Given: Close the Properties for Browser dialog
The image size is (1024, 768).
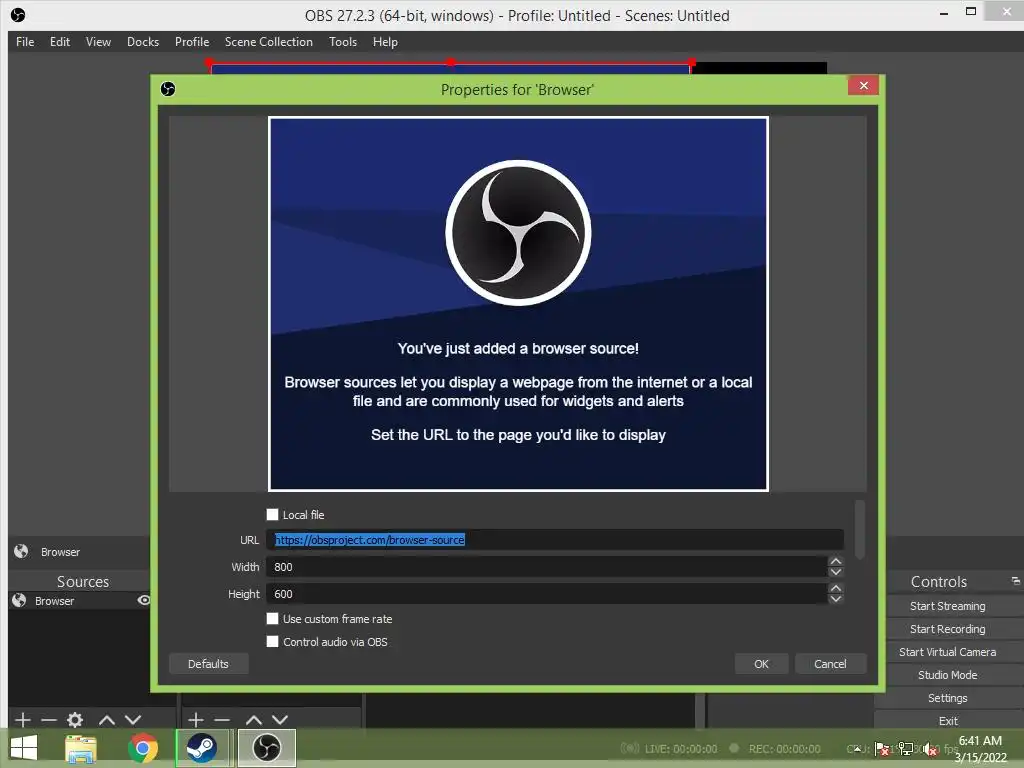Looking at the screenshot, I should click(x=863, y=86).
